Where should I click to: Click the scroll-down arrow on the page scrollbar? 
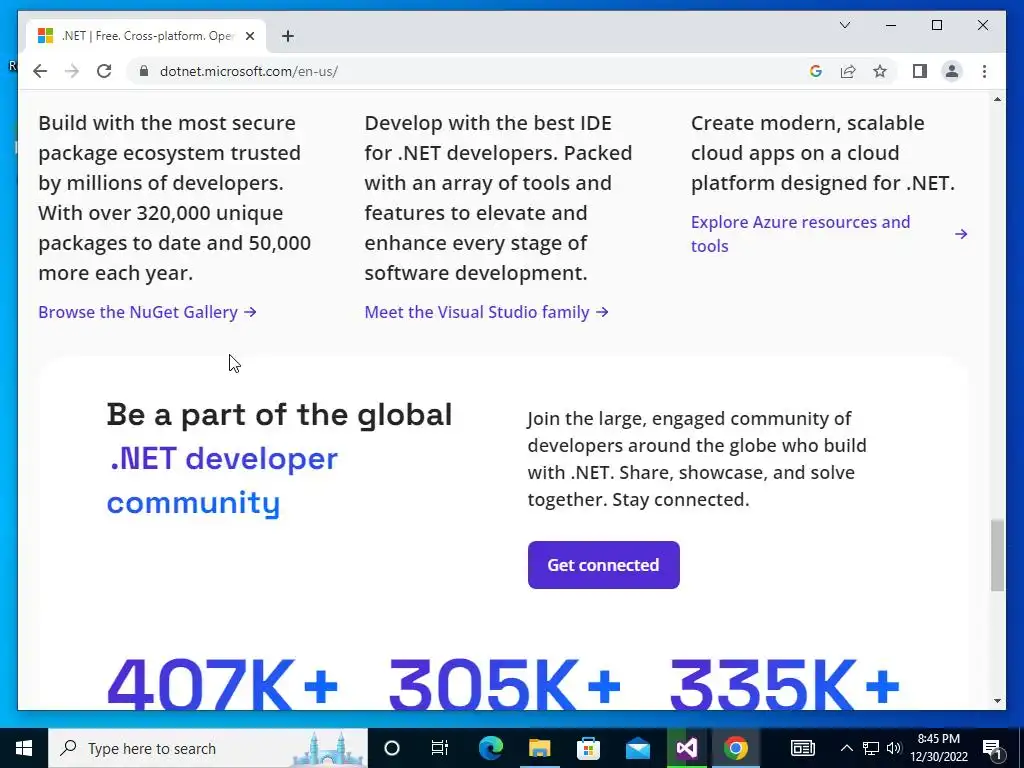997,701
